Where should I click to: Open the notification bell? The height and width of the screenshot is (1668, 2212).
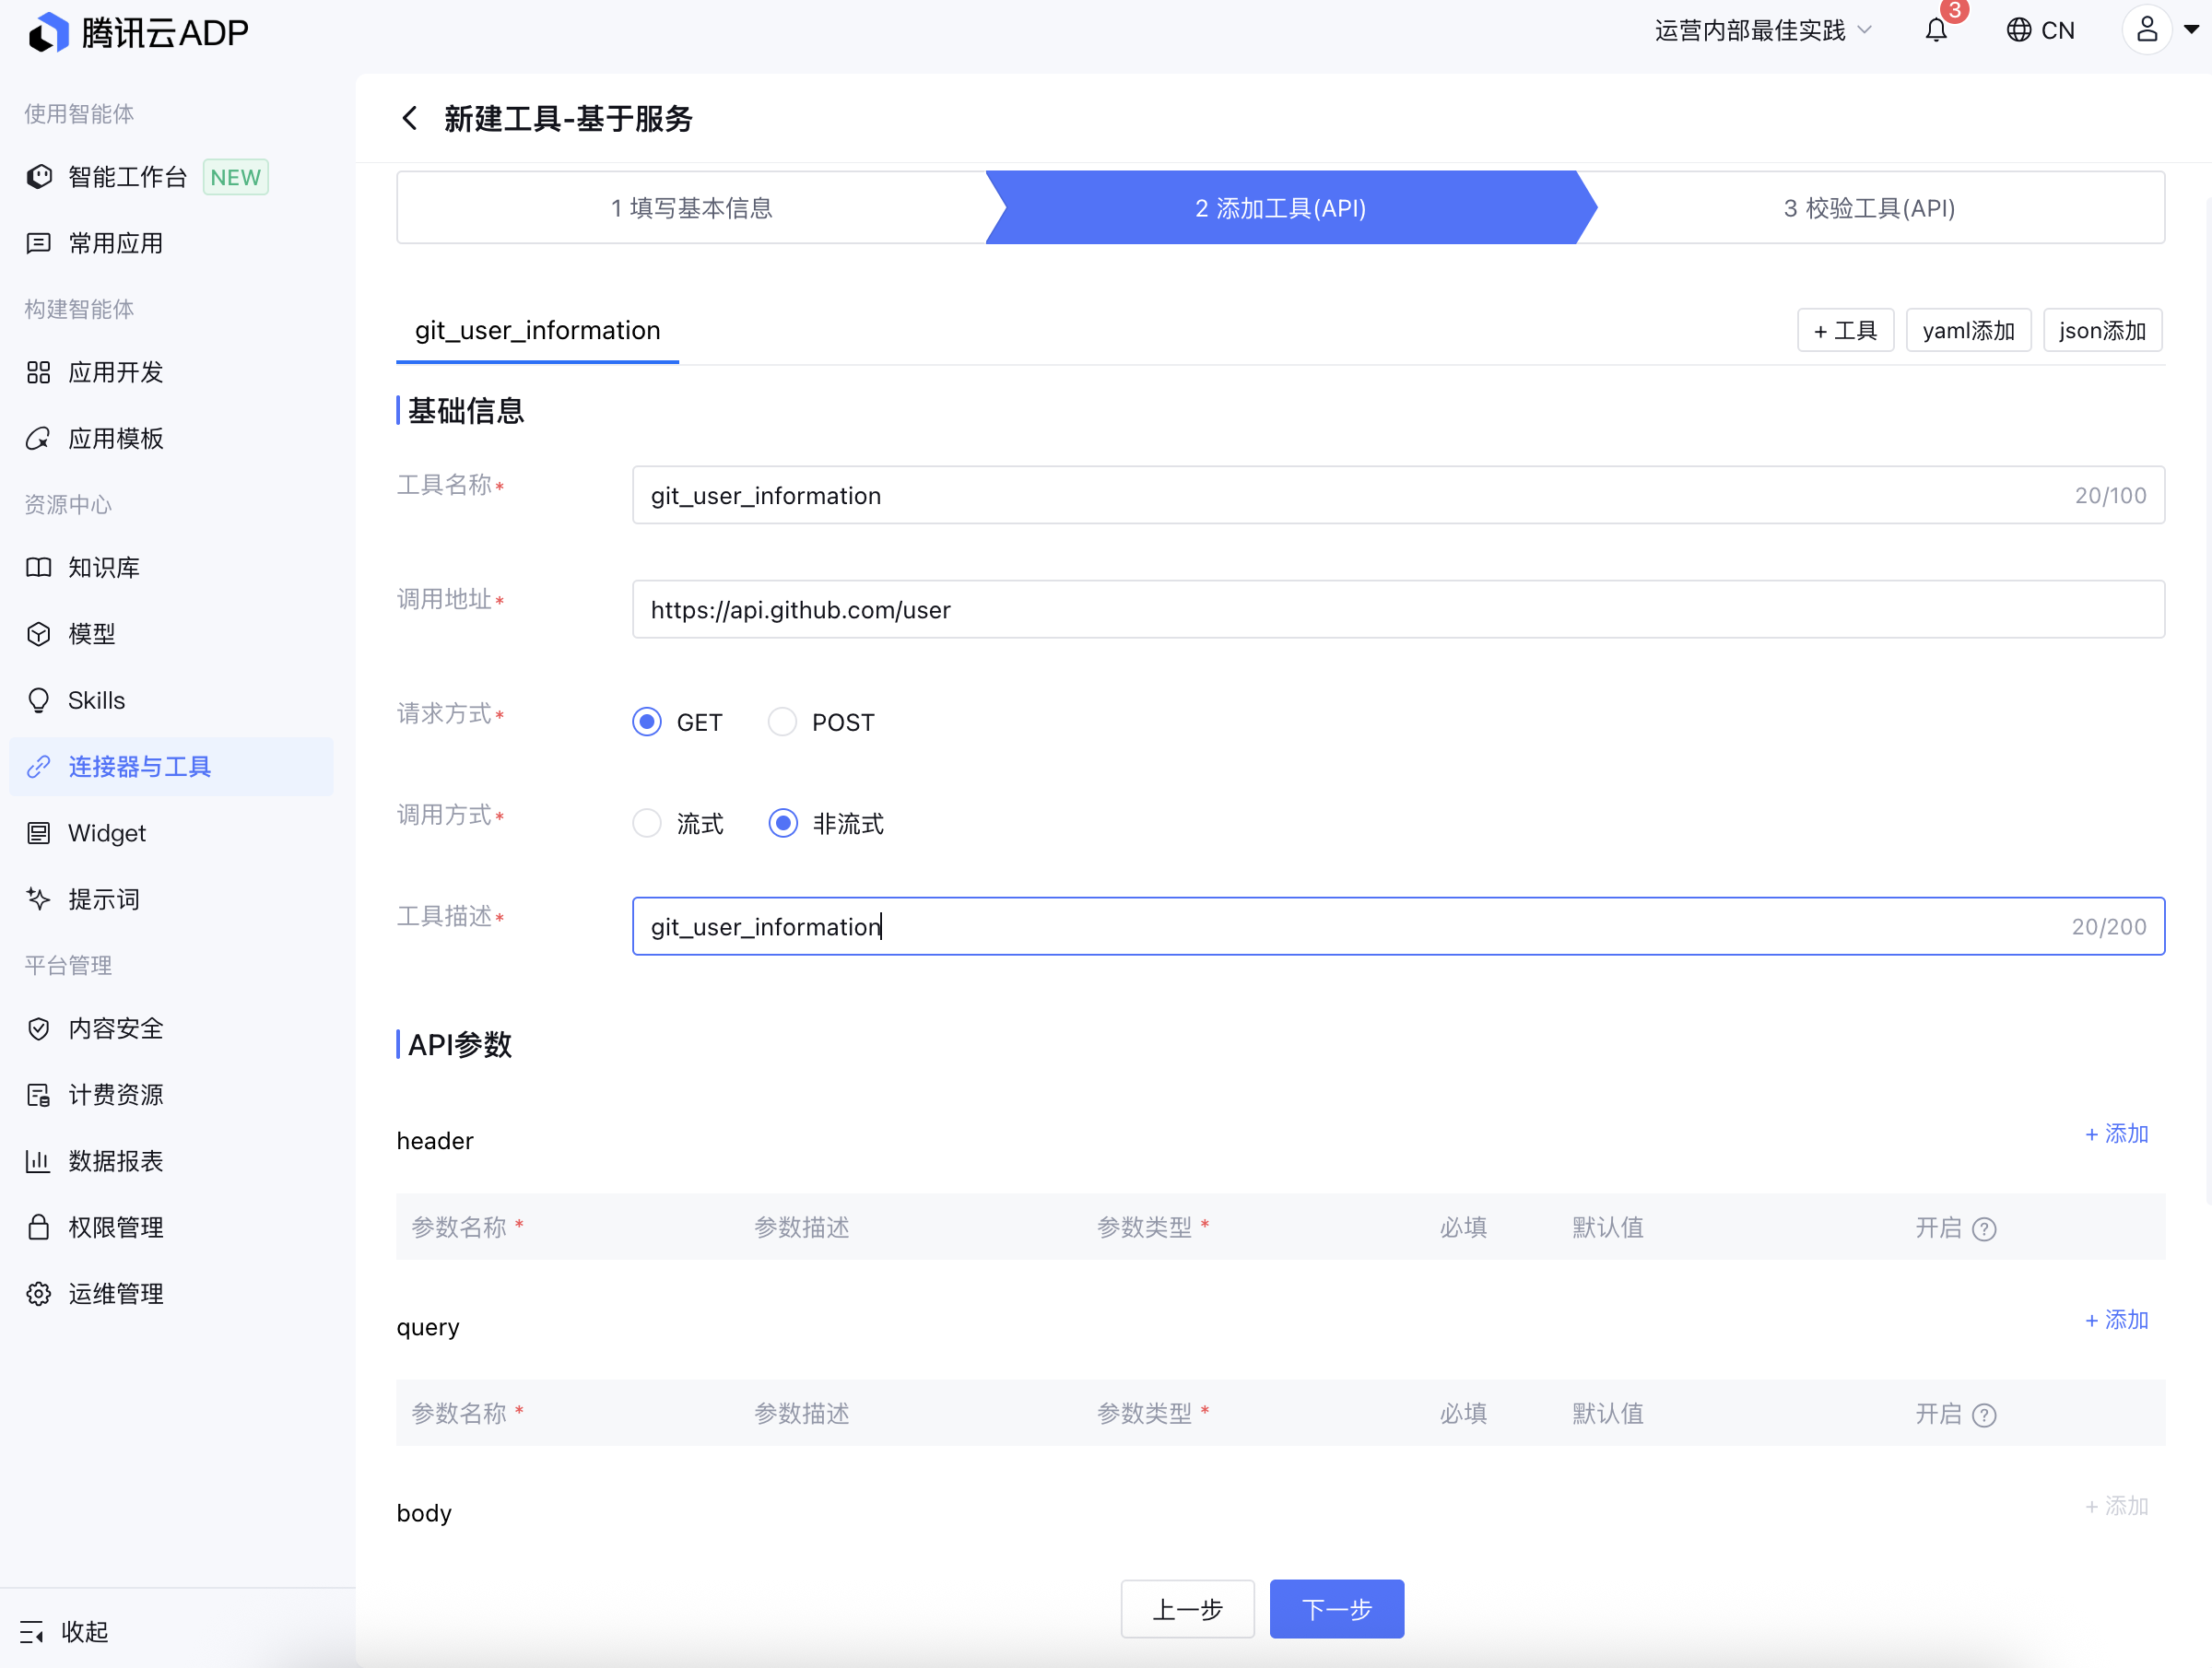(1936, 31)
